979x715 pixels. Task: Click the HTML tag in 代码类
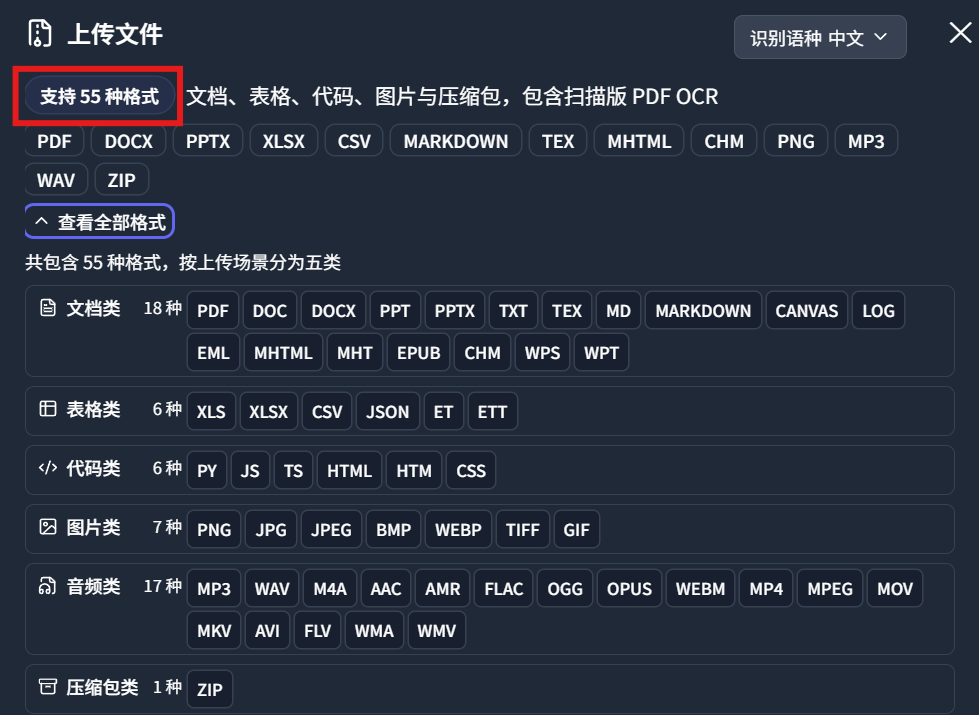point(349,470)
